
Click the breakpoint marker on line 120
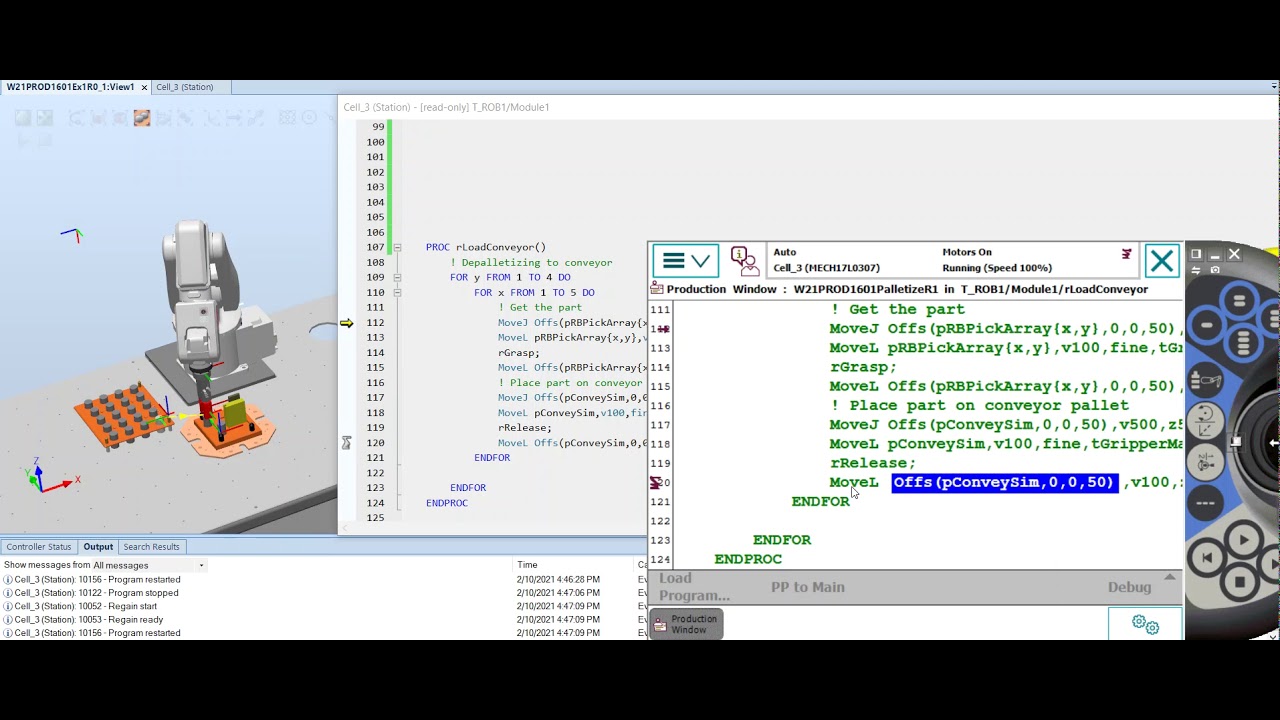pos(655,482)
